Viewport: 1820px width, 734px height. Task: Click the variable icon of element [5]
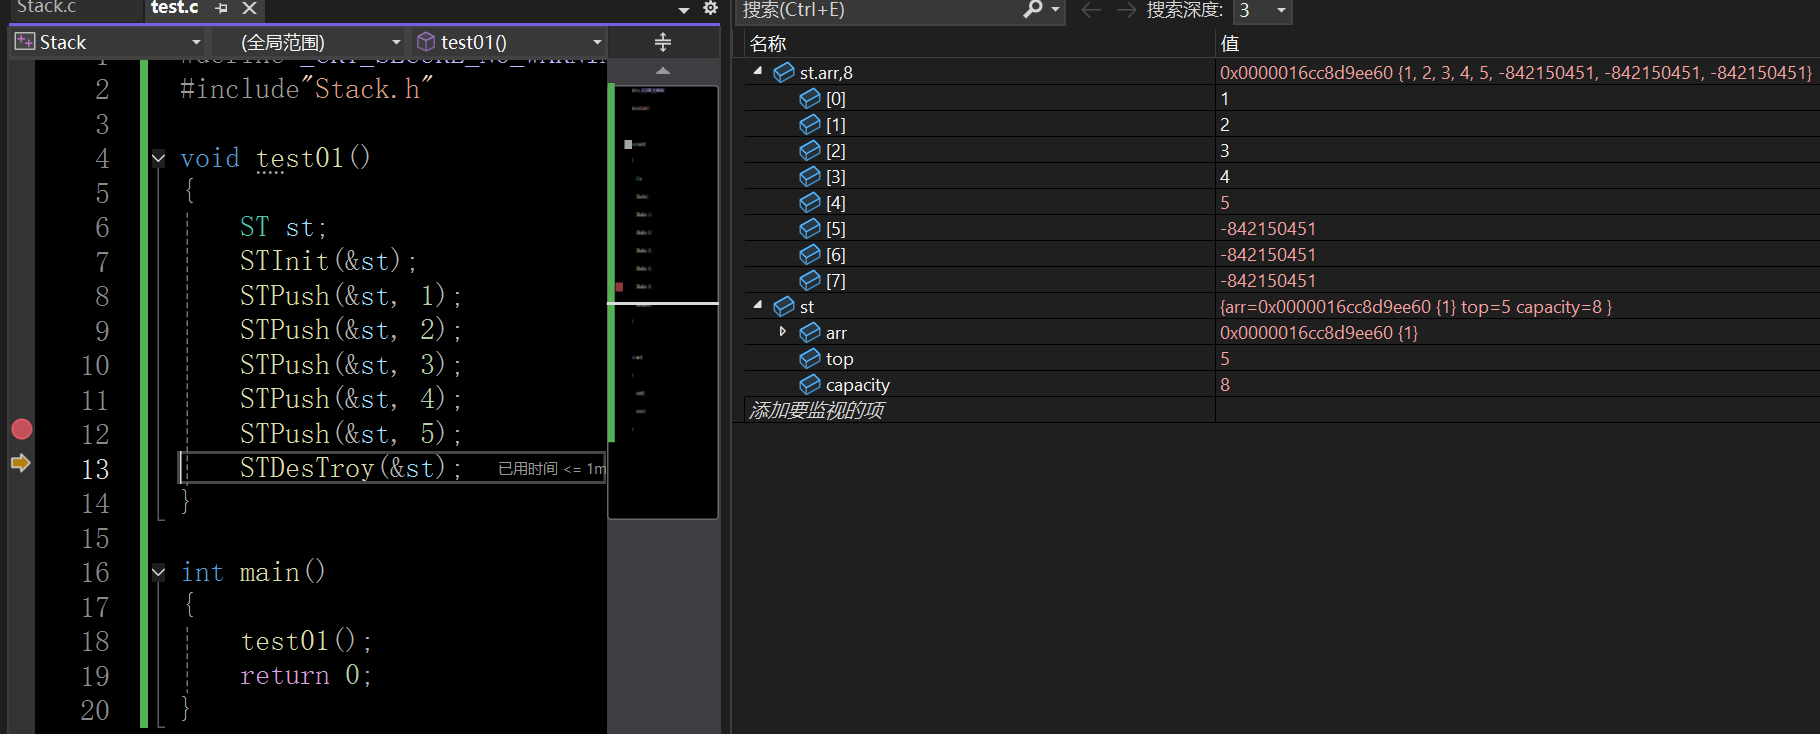point(810,228)
